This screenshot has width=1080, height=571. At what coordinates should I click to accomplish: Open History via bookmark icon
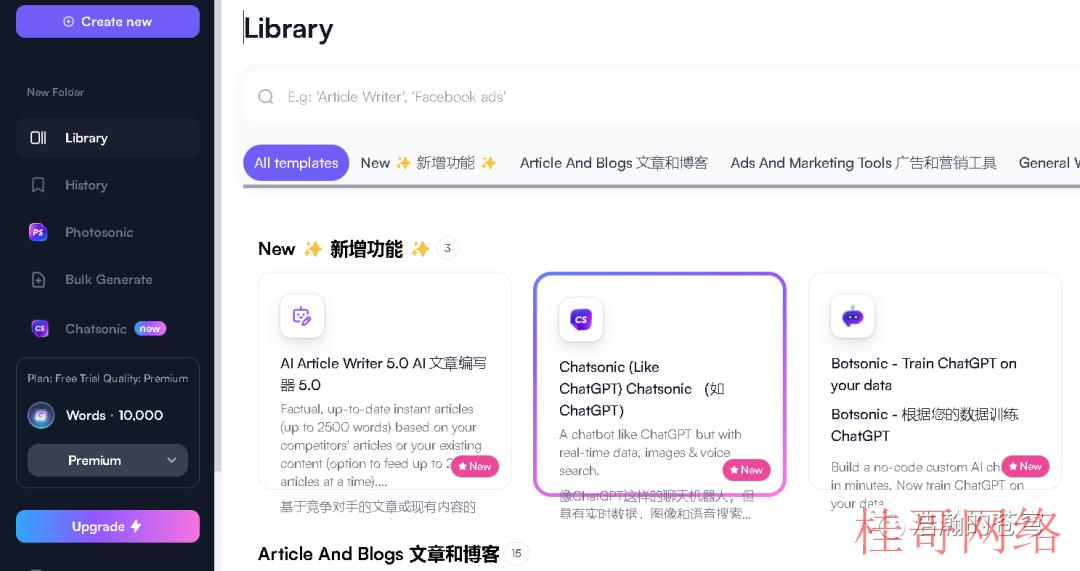(38, 185)
